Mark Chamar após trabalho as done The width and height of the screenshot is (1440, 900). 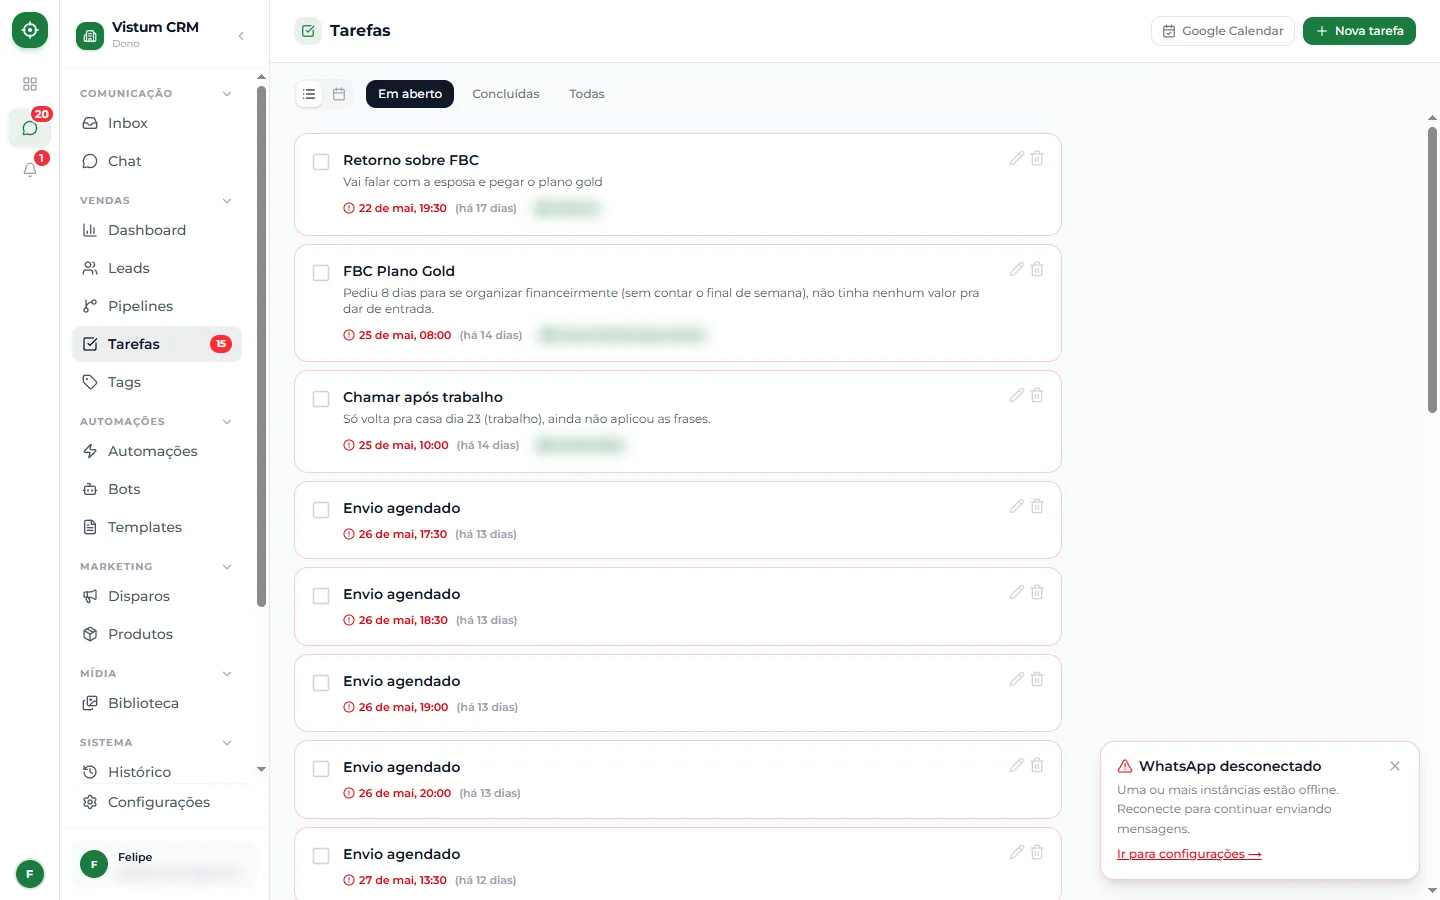click(321, 399)
